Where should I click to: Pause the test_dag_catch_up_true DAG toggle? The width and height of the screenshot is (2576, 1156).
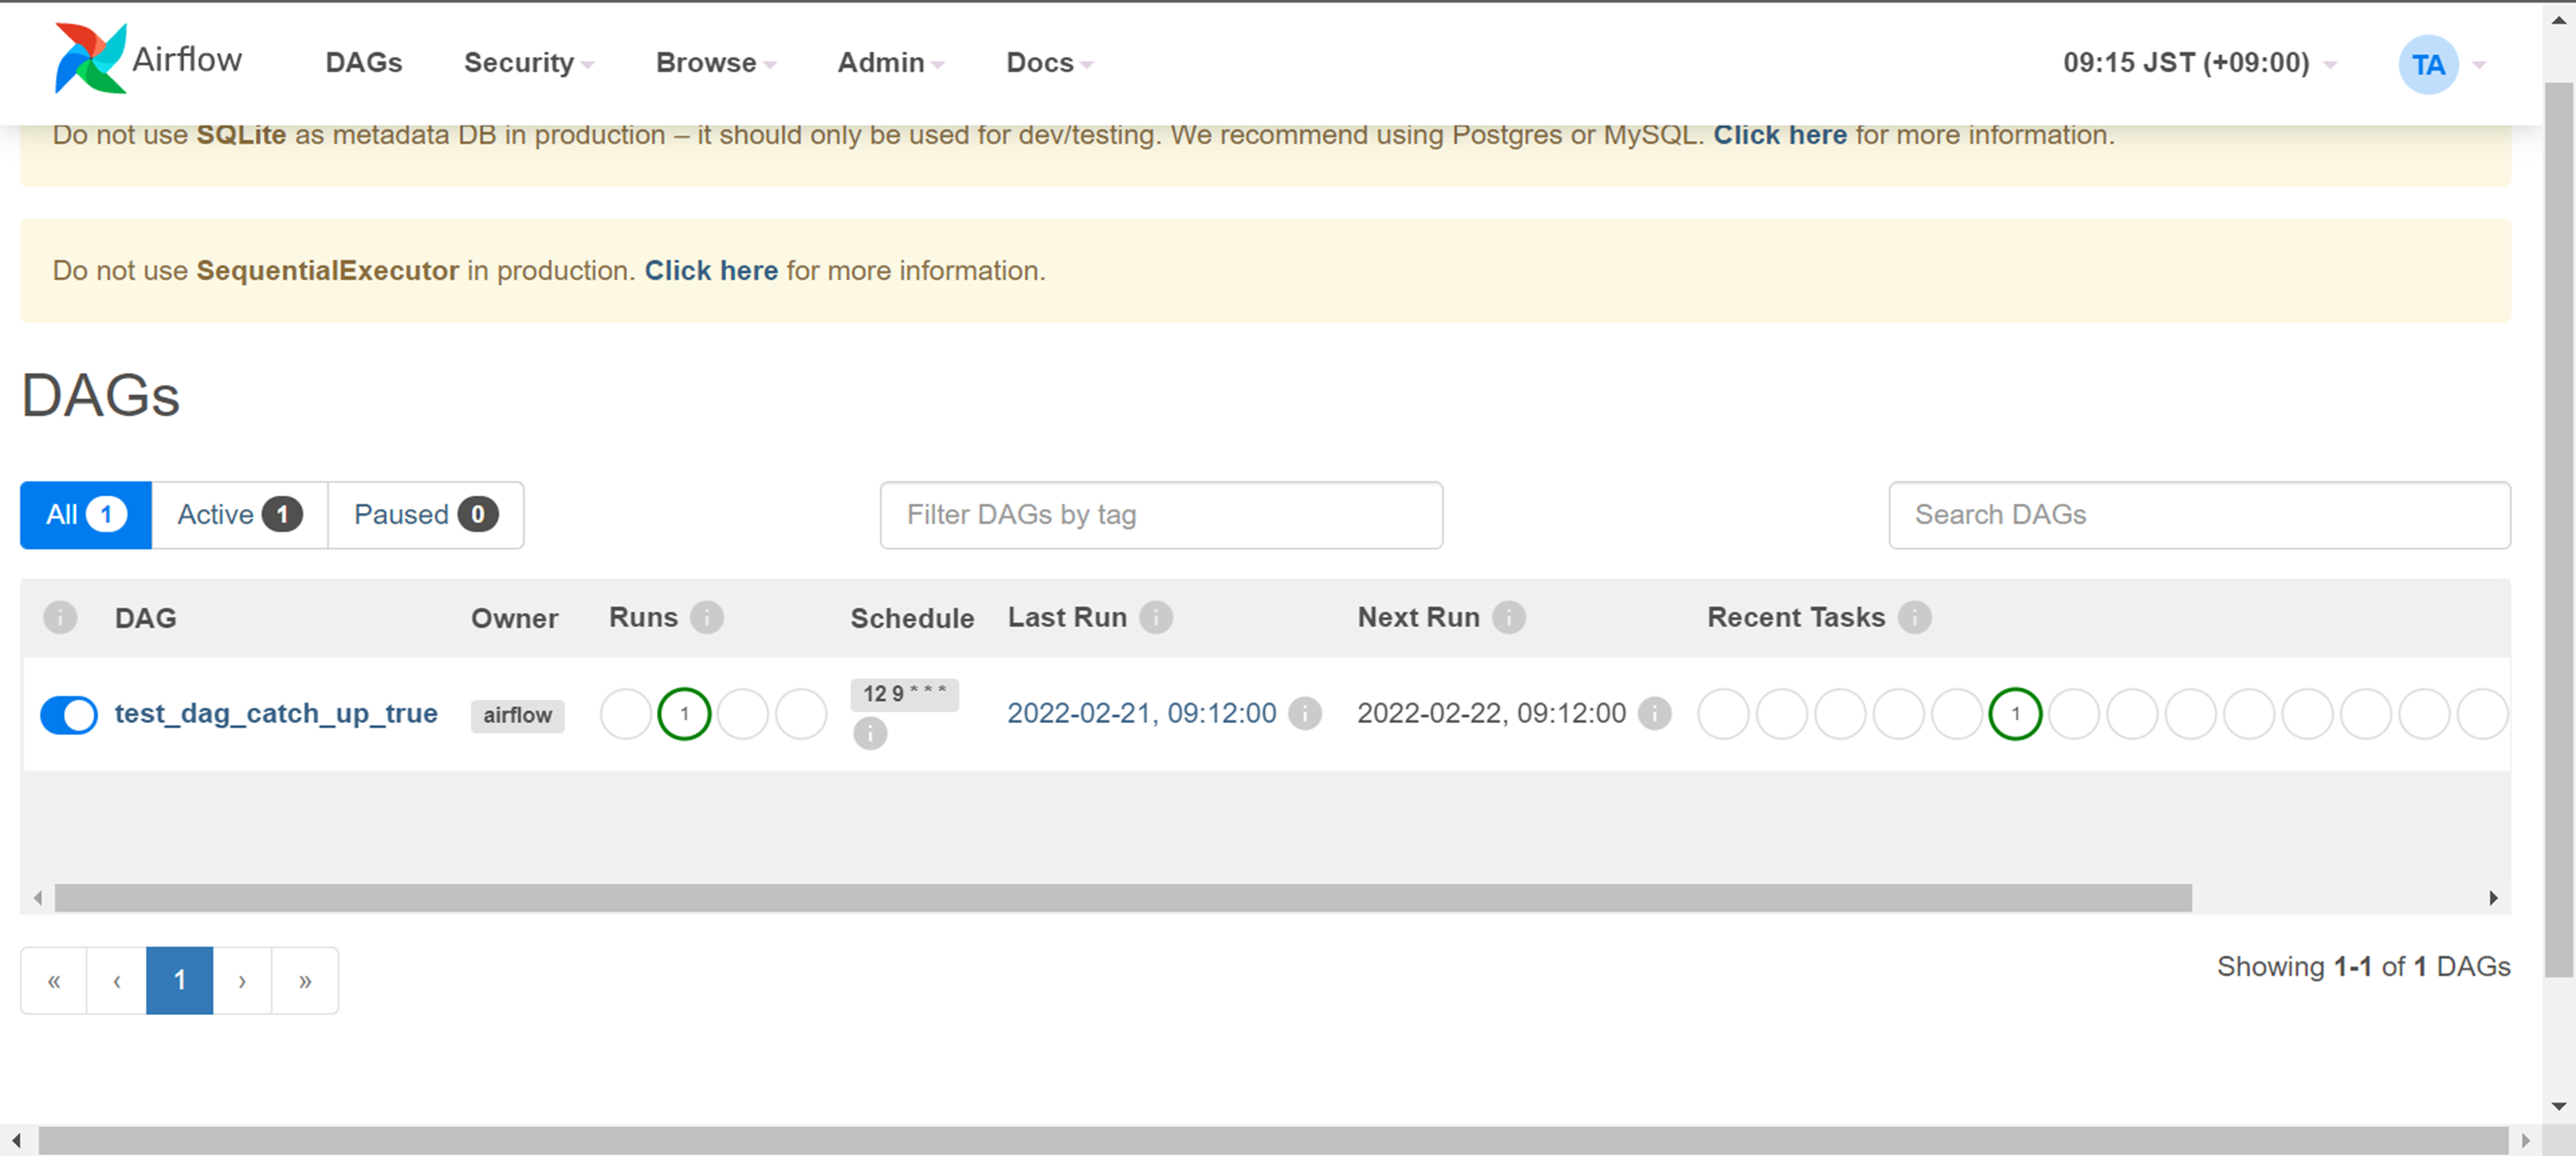(69, 714)
